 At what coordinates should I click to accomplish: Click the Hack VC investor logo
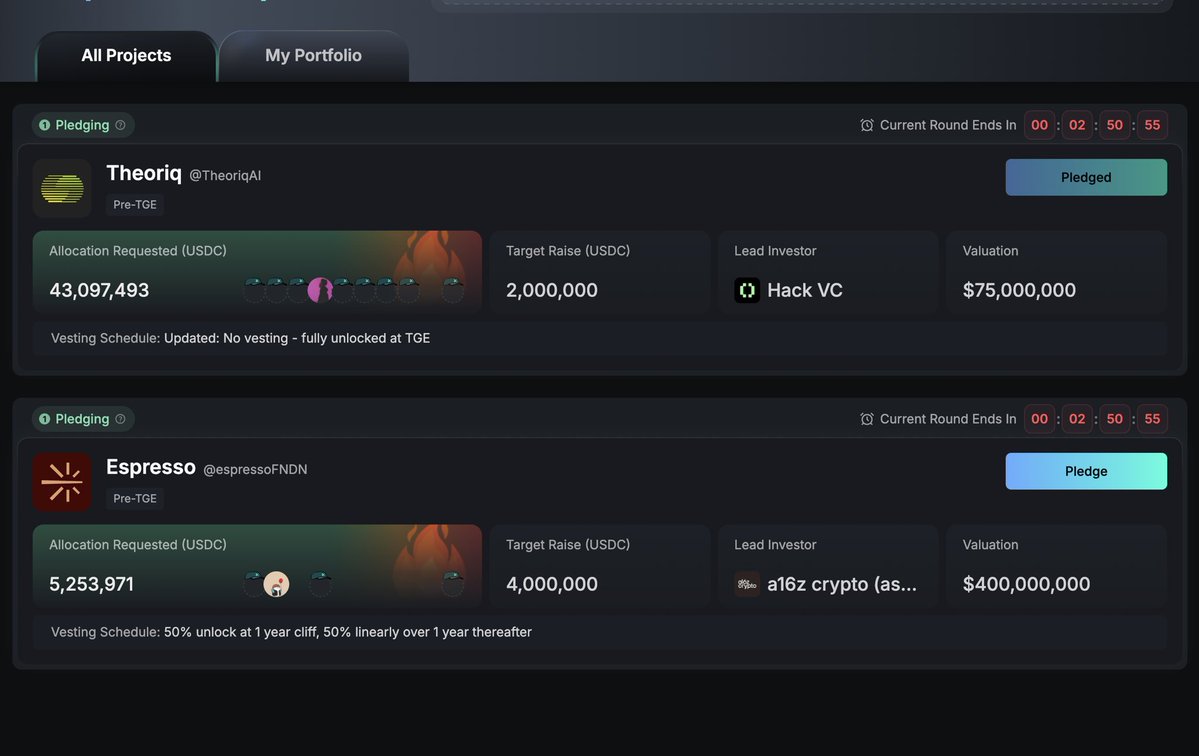[x=747, y=290]
